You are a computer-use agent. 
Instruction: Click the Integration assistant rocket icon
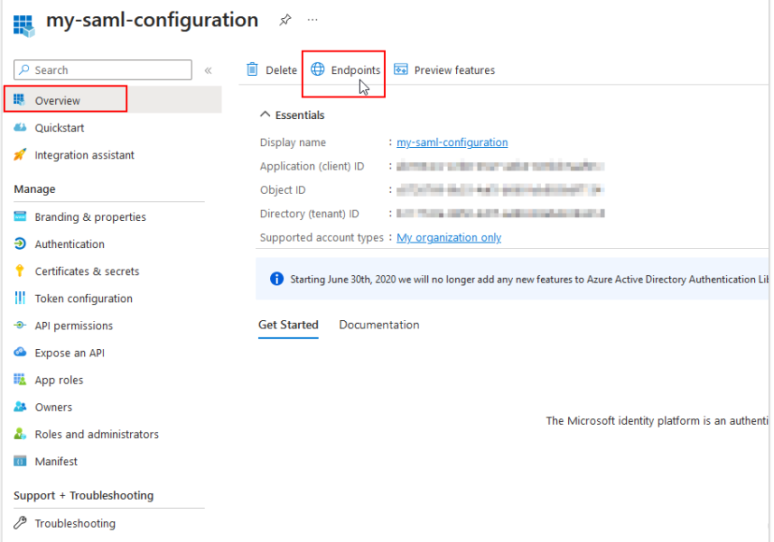(x=20, y=155)
